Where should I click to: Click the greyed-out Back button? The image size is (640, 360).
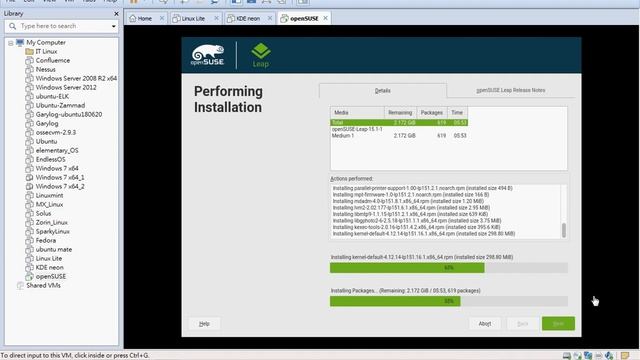[x=522, y=324]
